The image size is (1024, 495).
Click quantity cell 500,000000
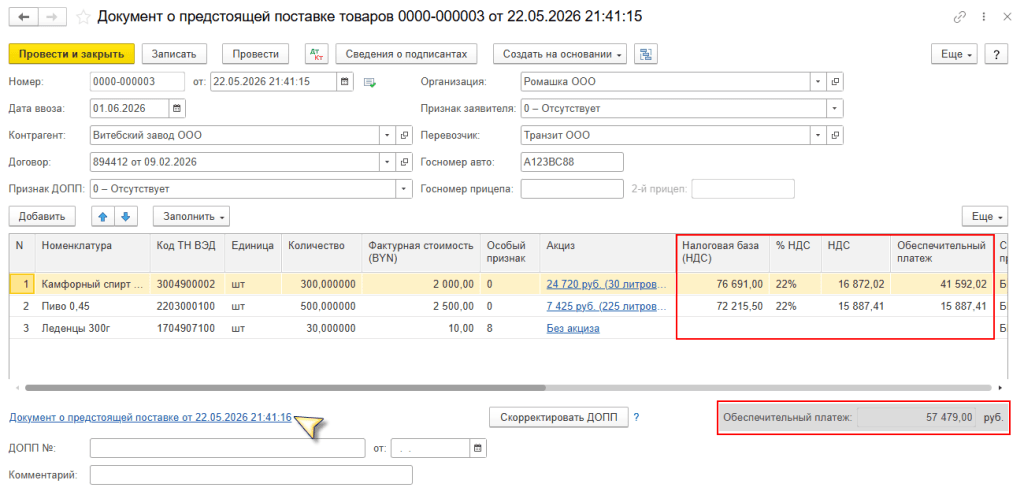point(321,307)
